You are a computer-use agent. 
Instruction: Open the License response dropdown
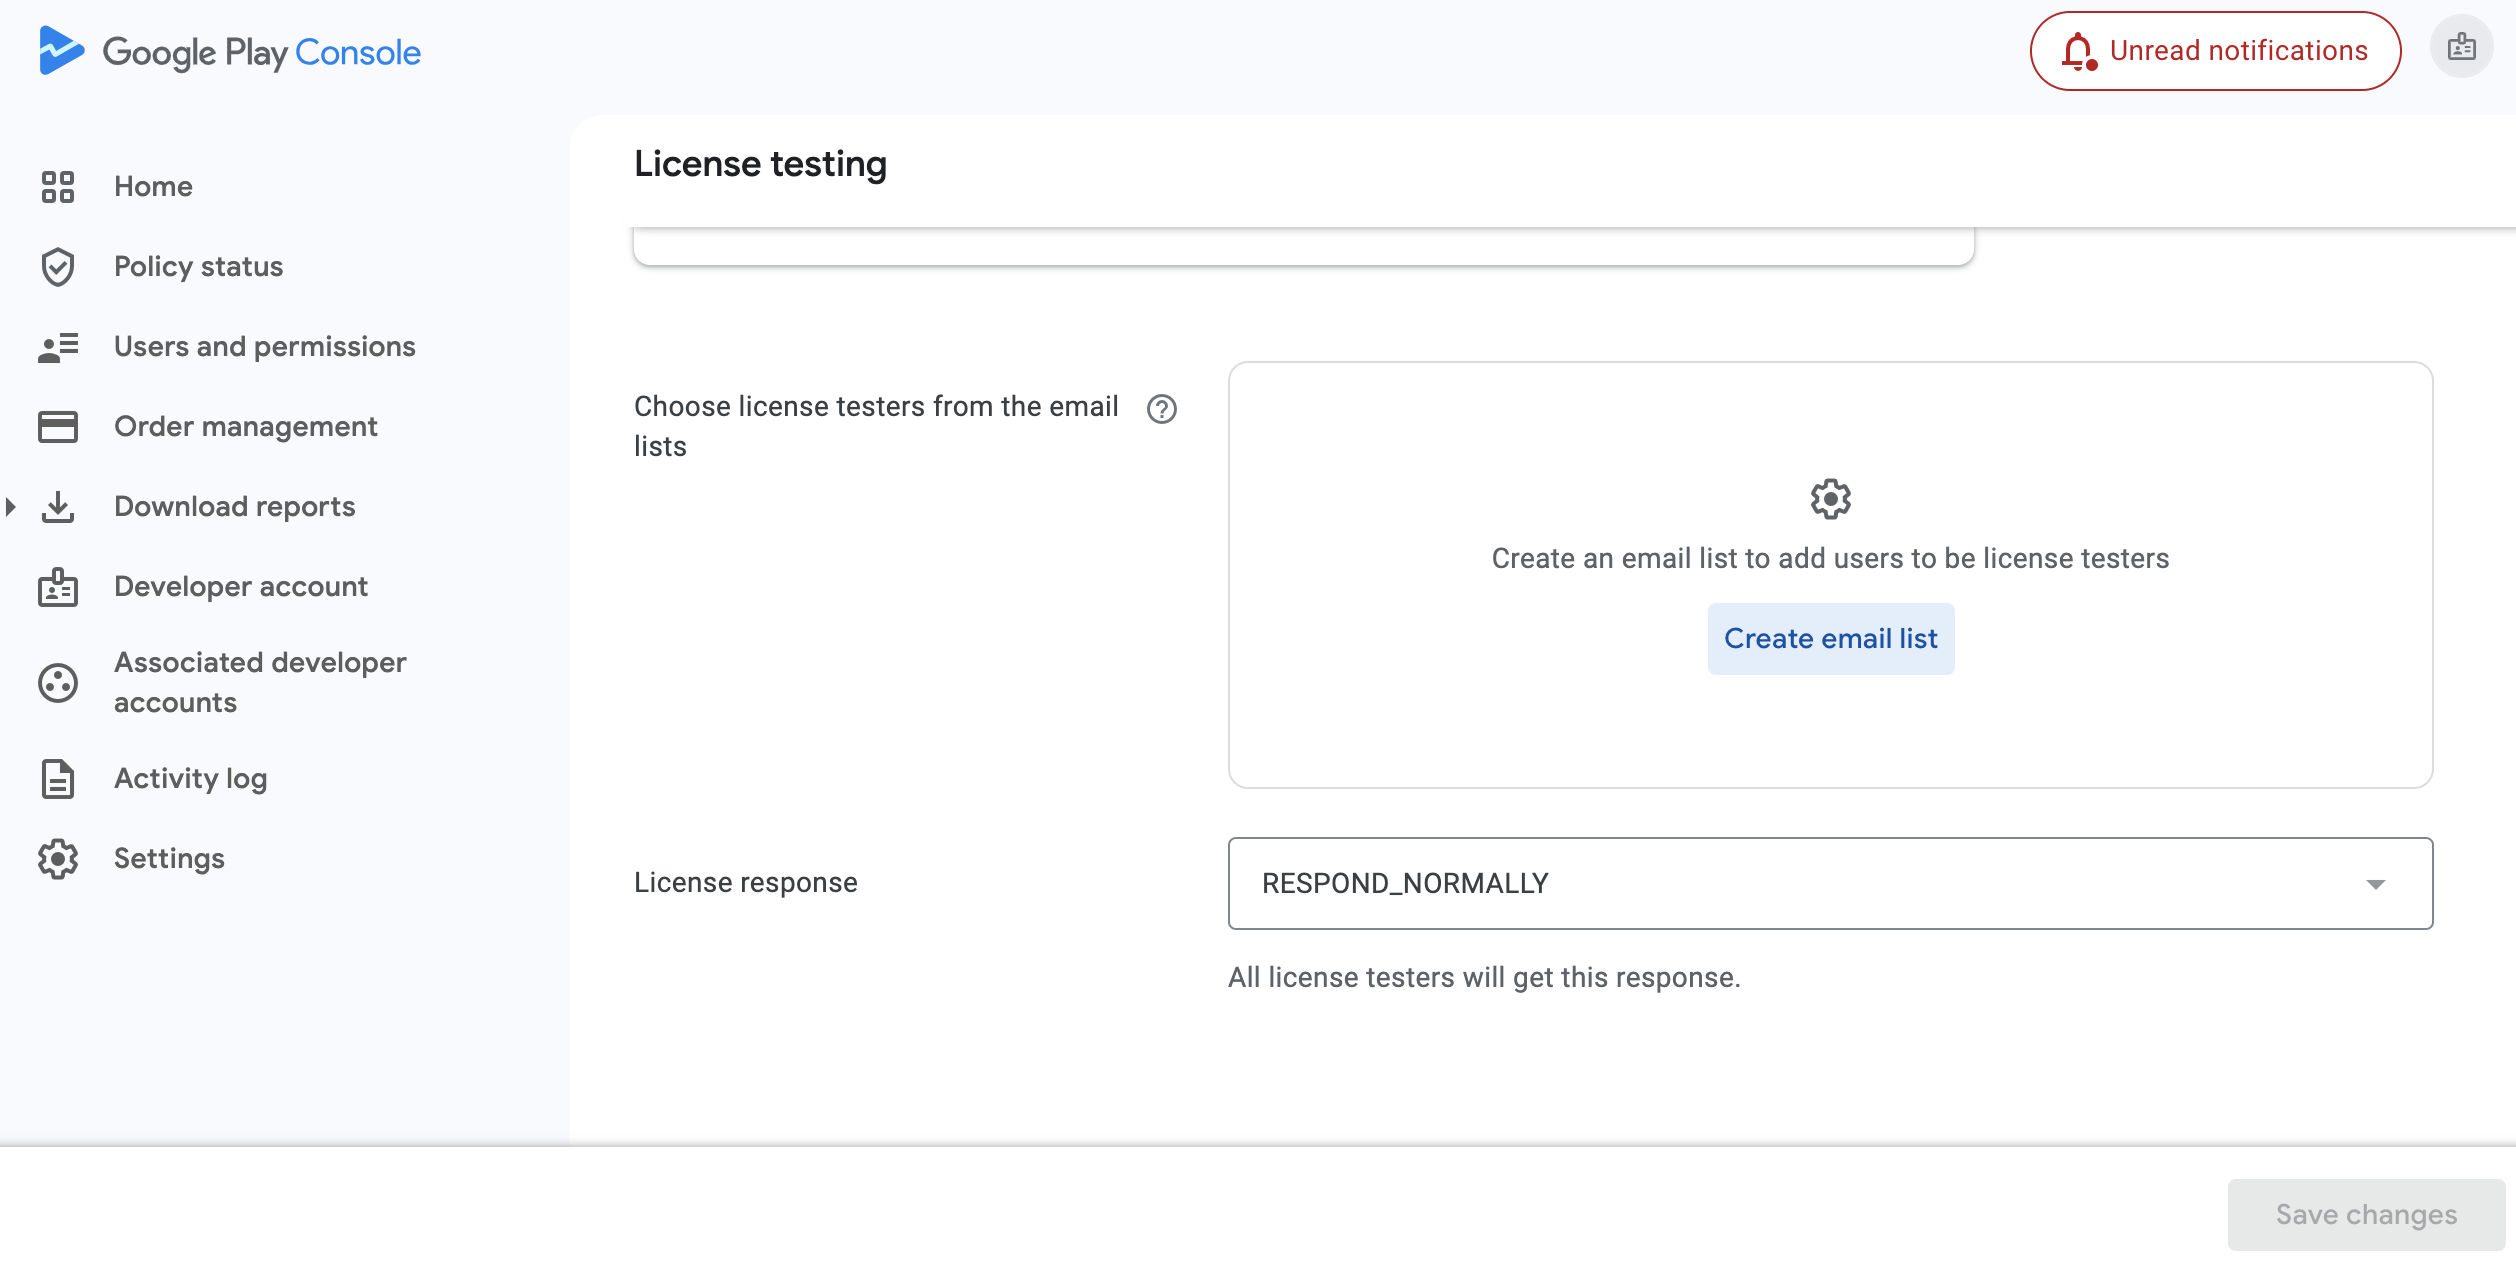click(x=1829, y=883)
